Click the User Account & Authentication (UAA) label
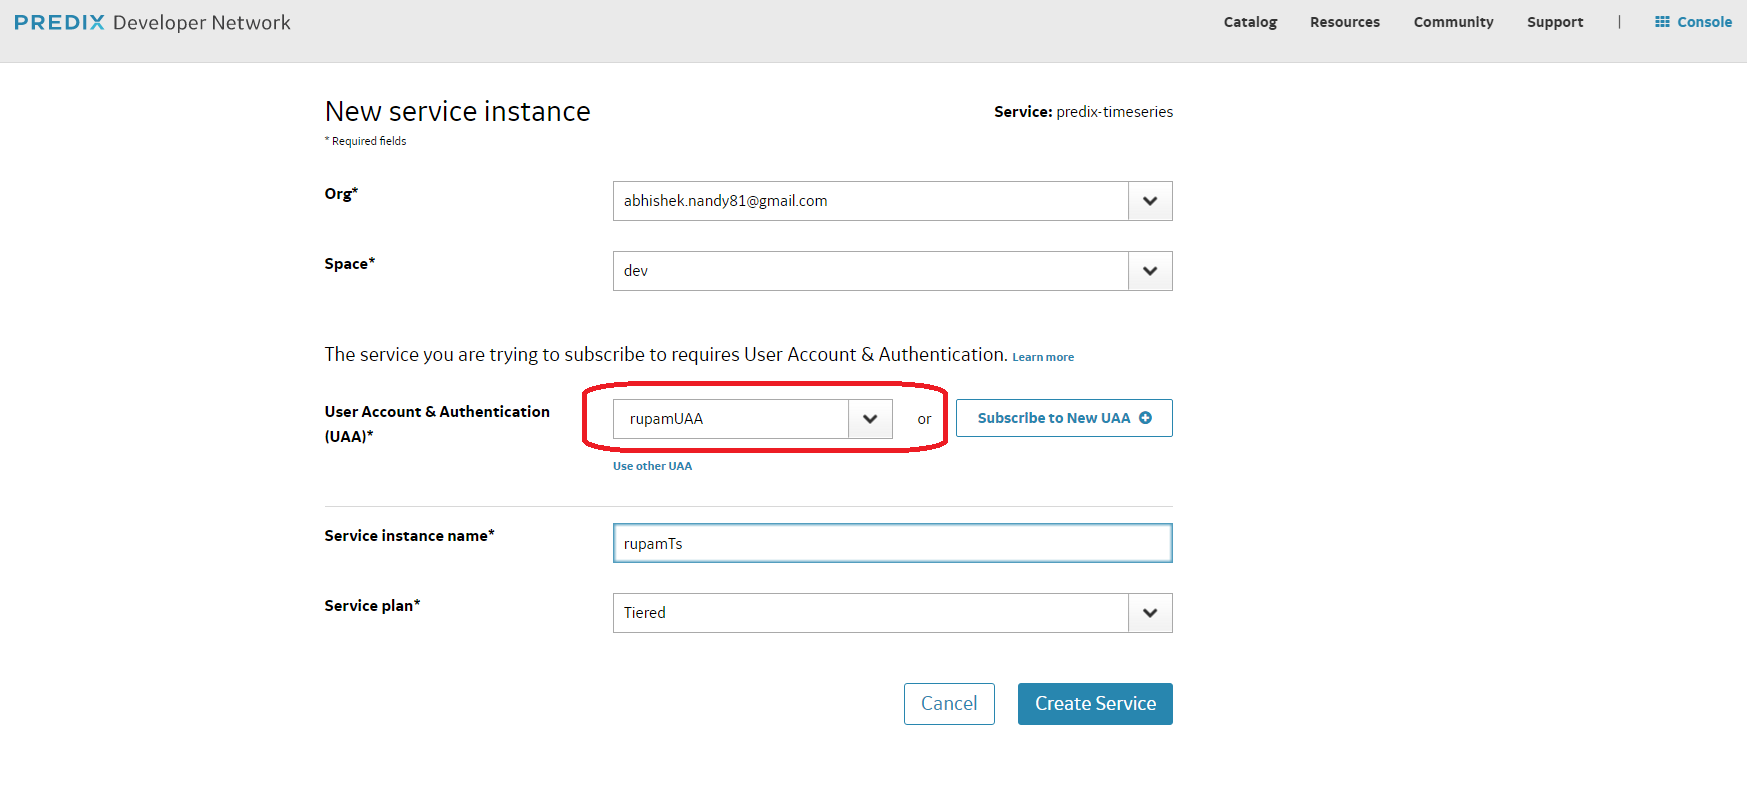 pos(437,424)
